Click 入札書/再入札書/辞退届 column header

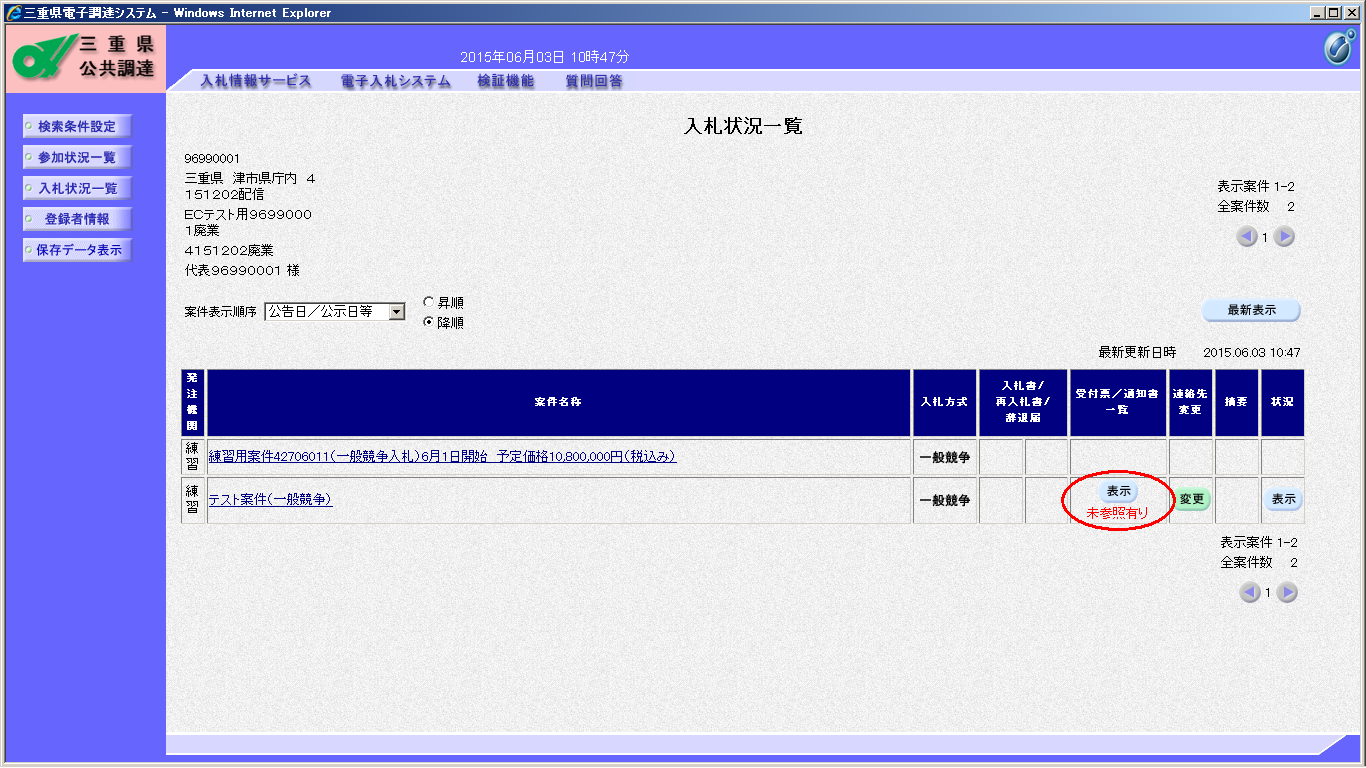(x=1023, y=402)
